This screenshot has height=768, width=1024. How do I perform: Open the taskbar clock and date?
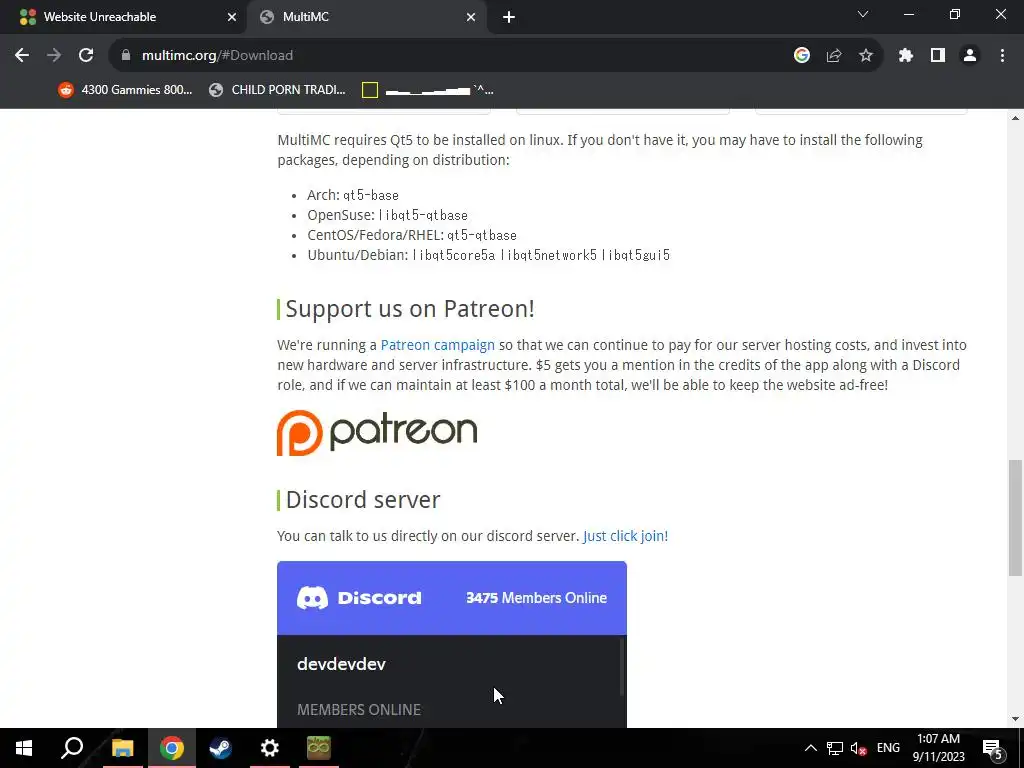938,748
